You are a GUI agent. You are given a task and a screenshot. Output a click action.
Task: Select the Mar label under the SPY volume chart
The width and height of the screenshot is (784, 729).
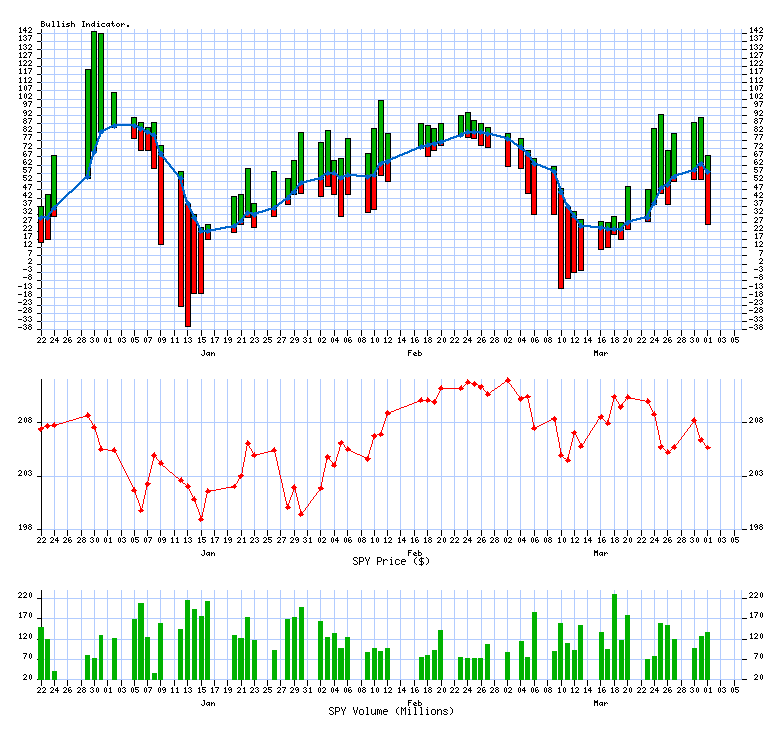pyautogui.click(x=600, y=702)
